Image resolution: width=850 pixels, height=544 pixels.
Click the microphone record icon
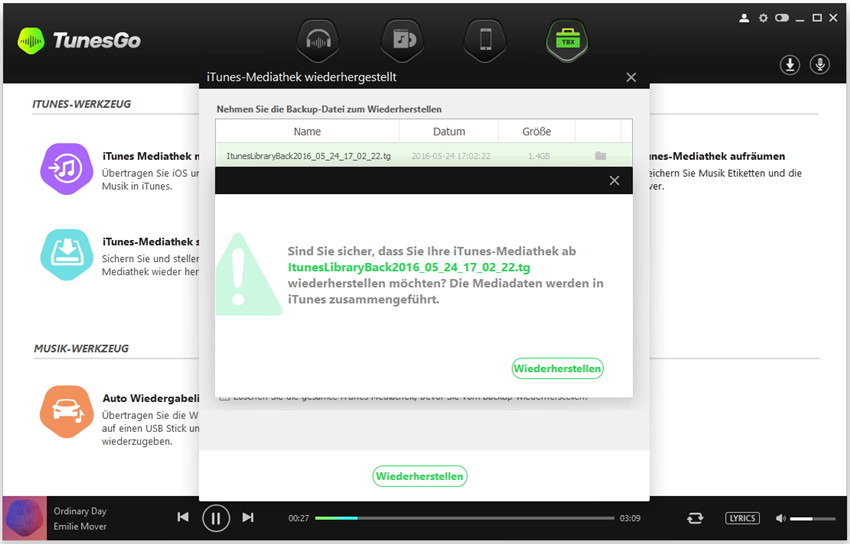(820, 64)
